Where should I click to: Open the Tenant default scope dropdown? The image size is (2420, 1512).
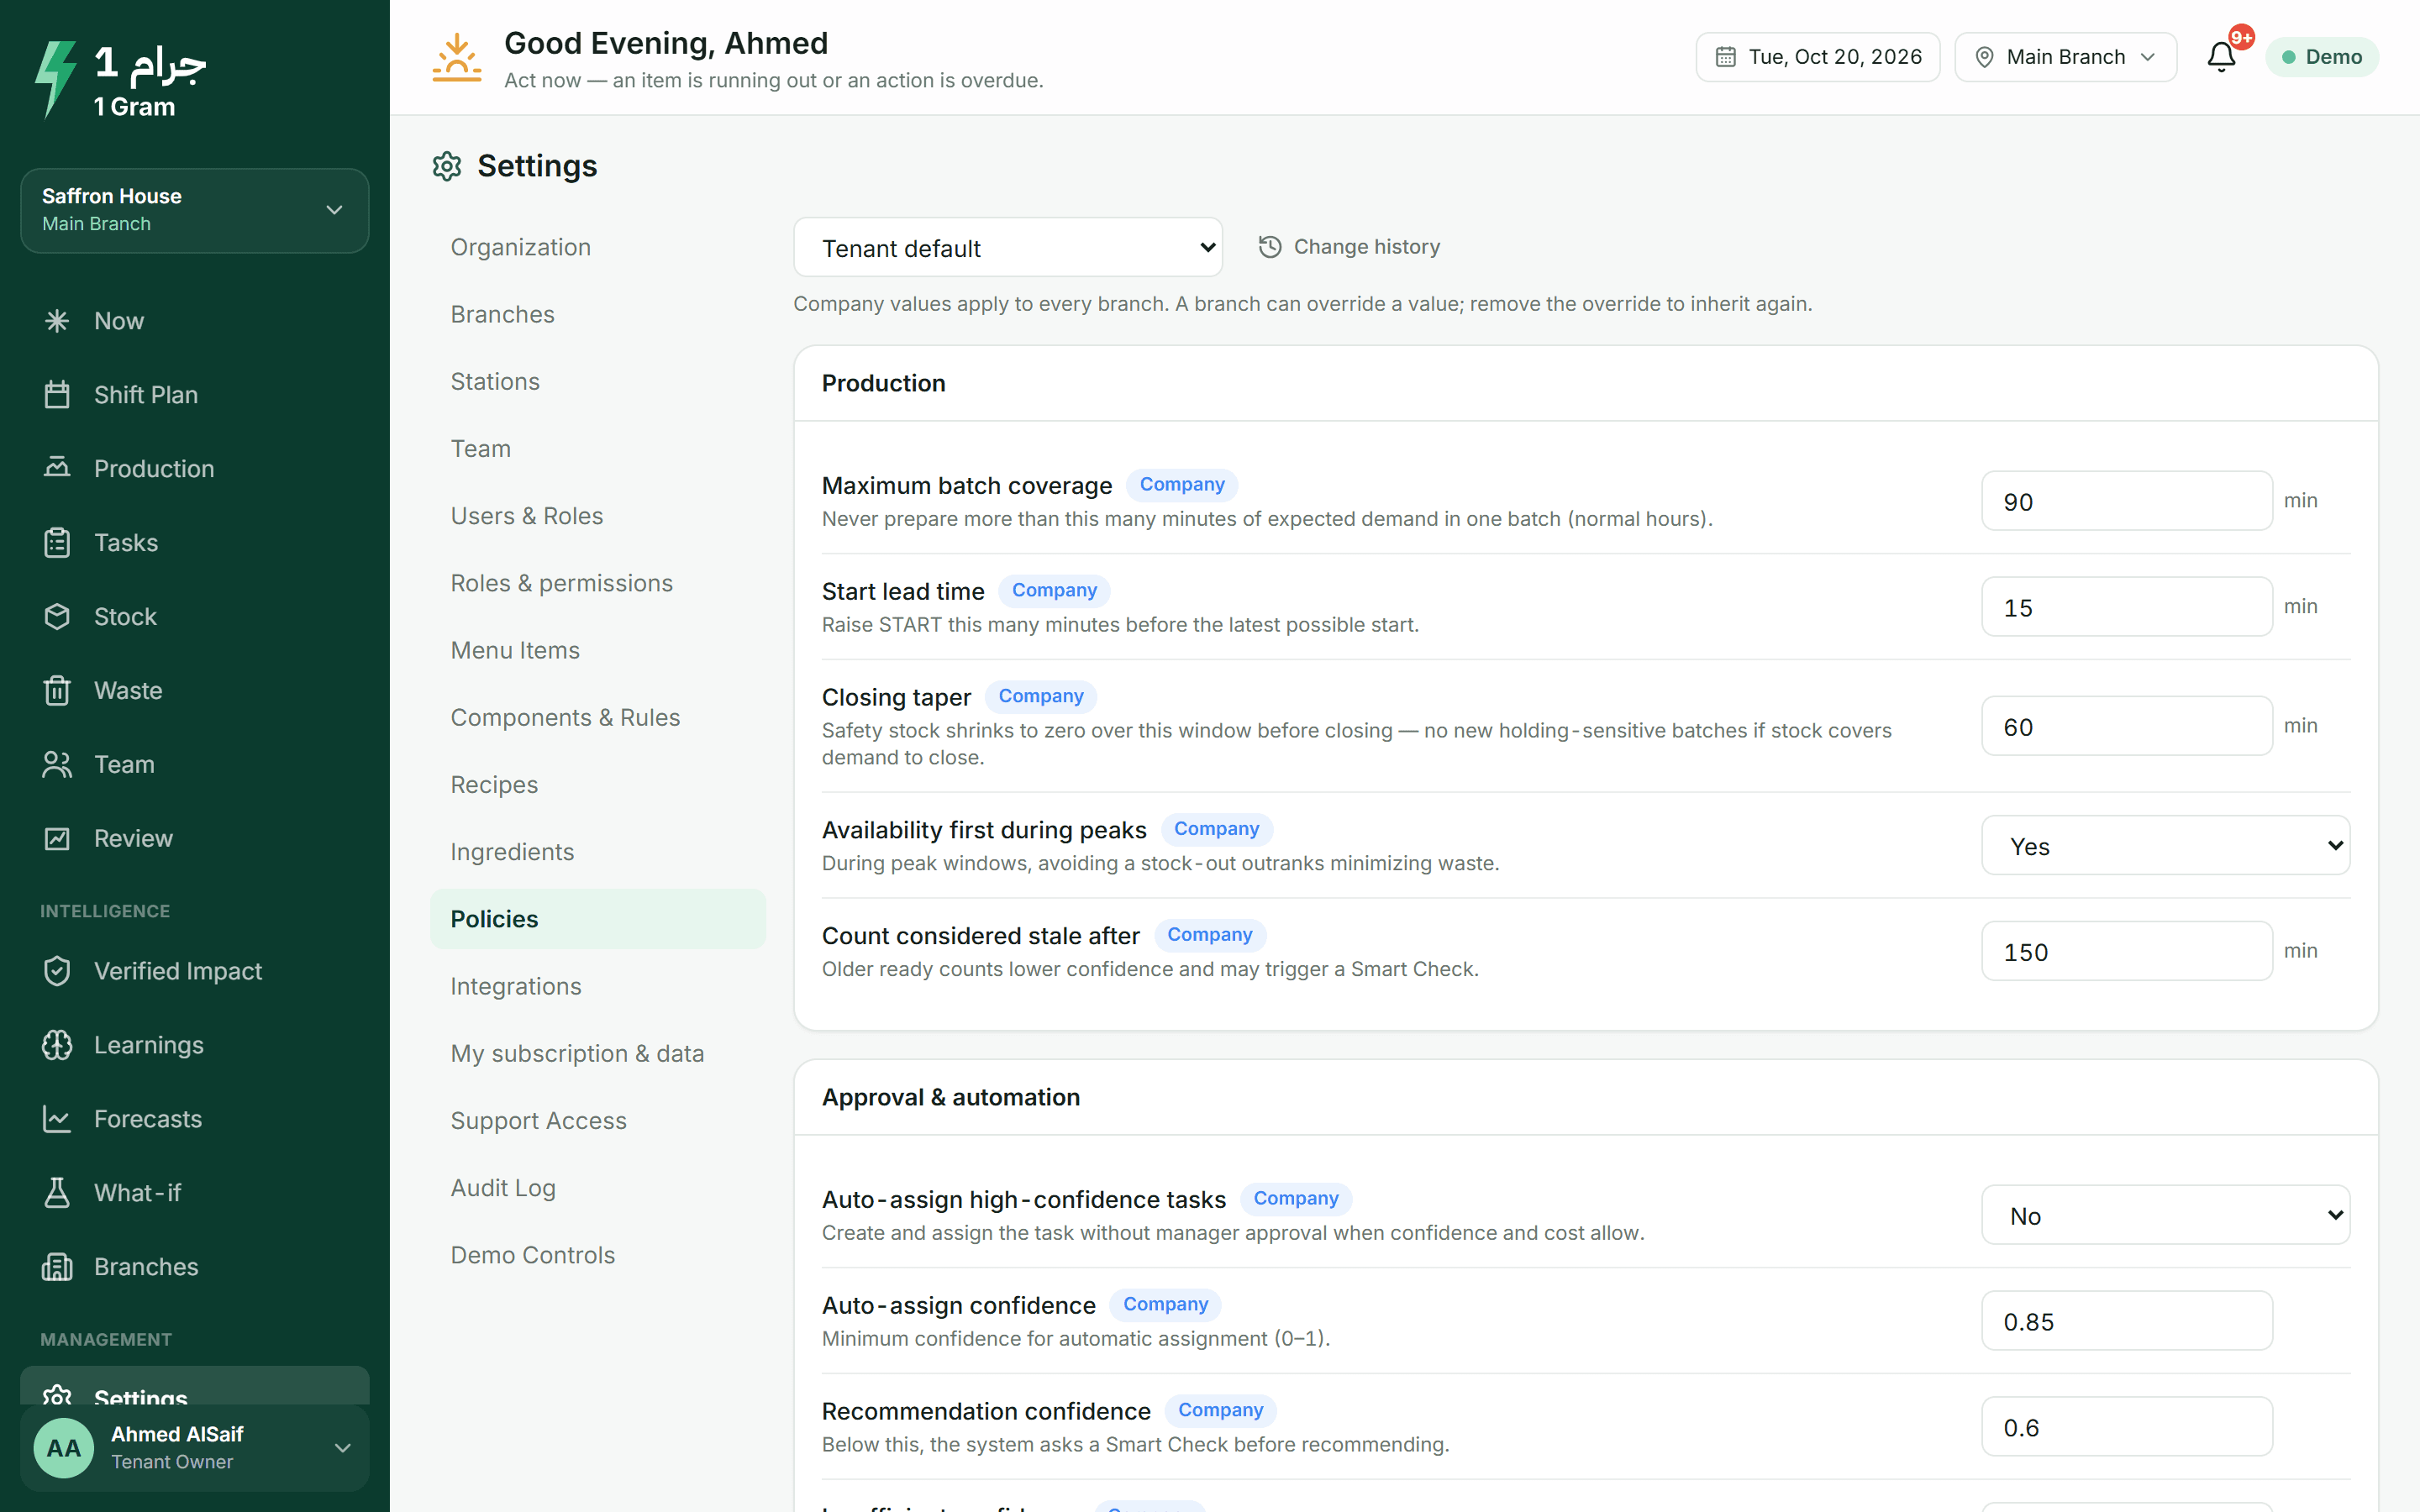point(1007,247)
